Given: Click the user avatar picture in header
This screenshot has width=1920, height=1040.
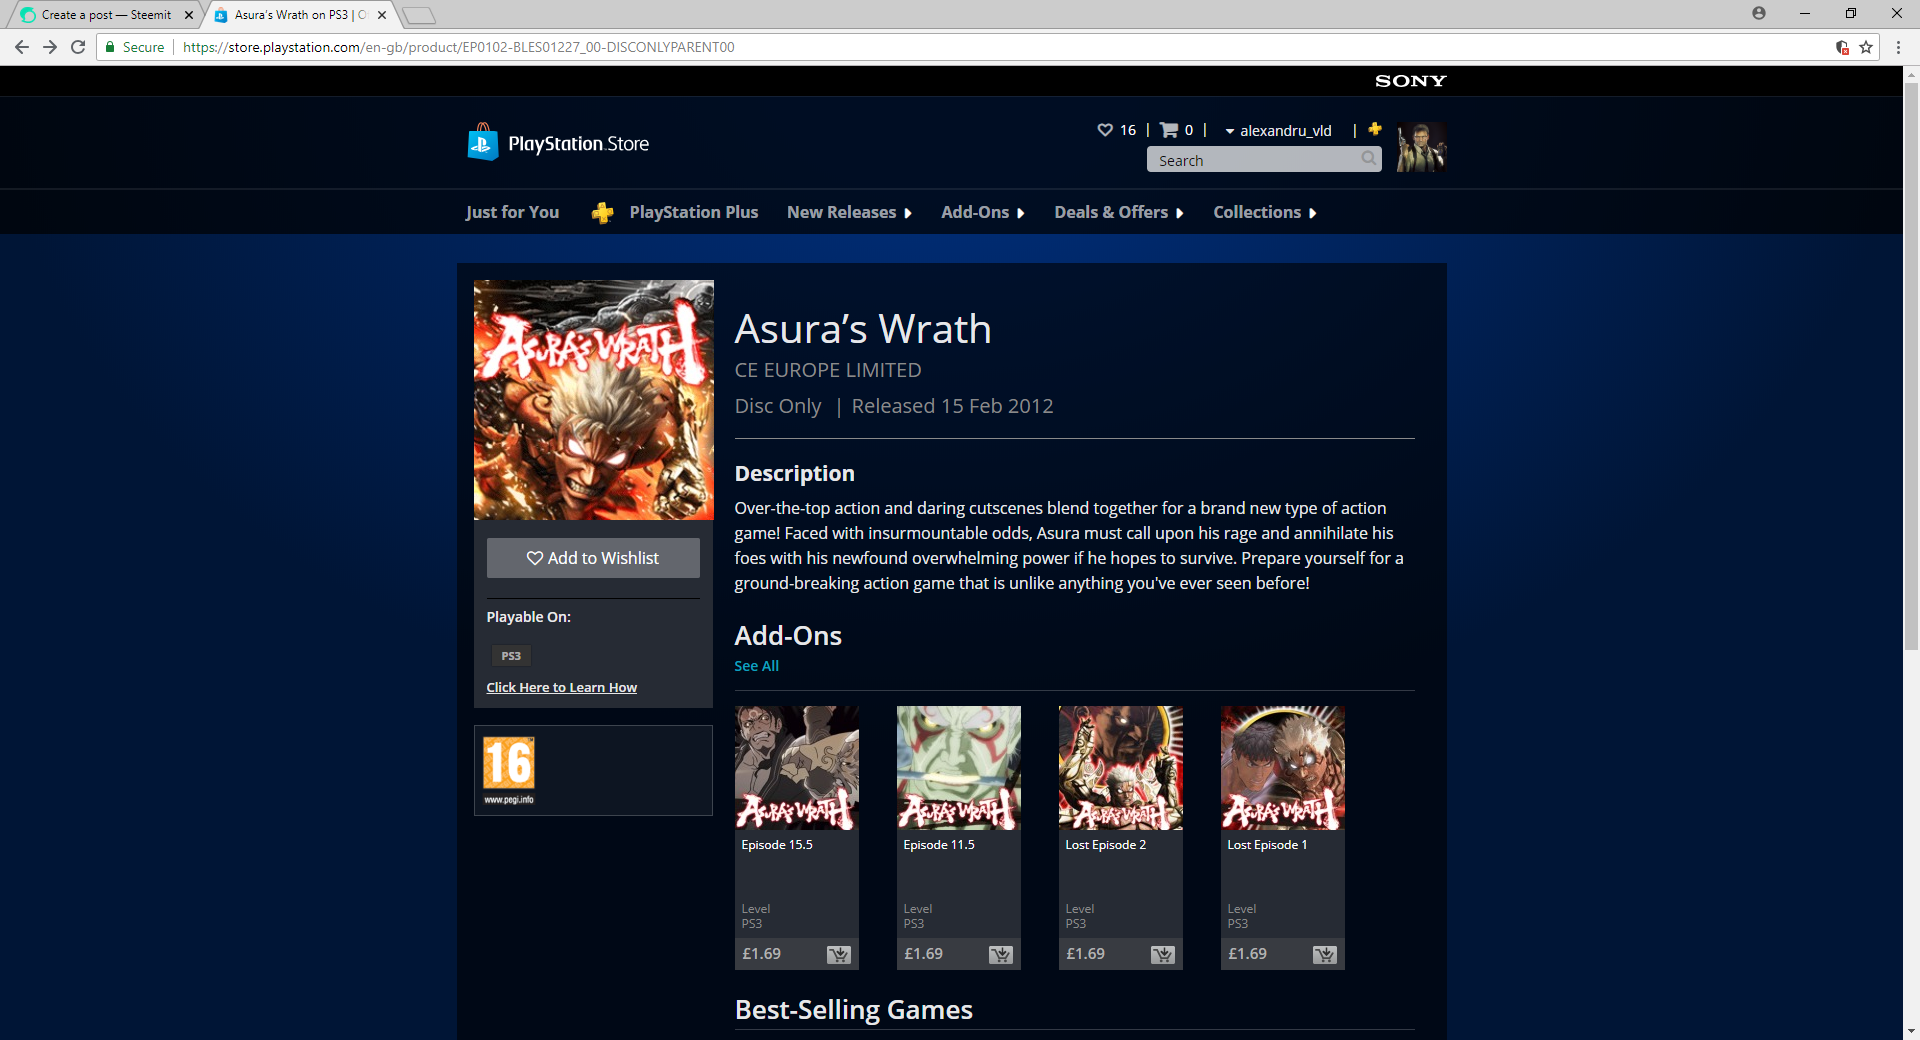Looking at the screenshot, I should pyautogui.click(x=1421, y=147).
